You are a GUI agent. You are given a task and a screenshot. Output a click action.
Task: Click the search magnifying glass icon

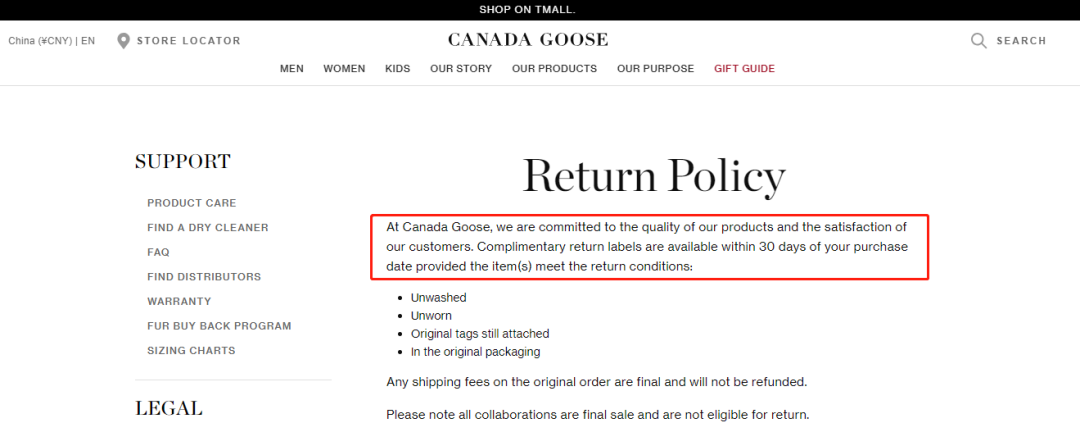(x=978, y=41)
